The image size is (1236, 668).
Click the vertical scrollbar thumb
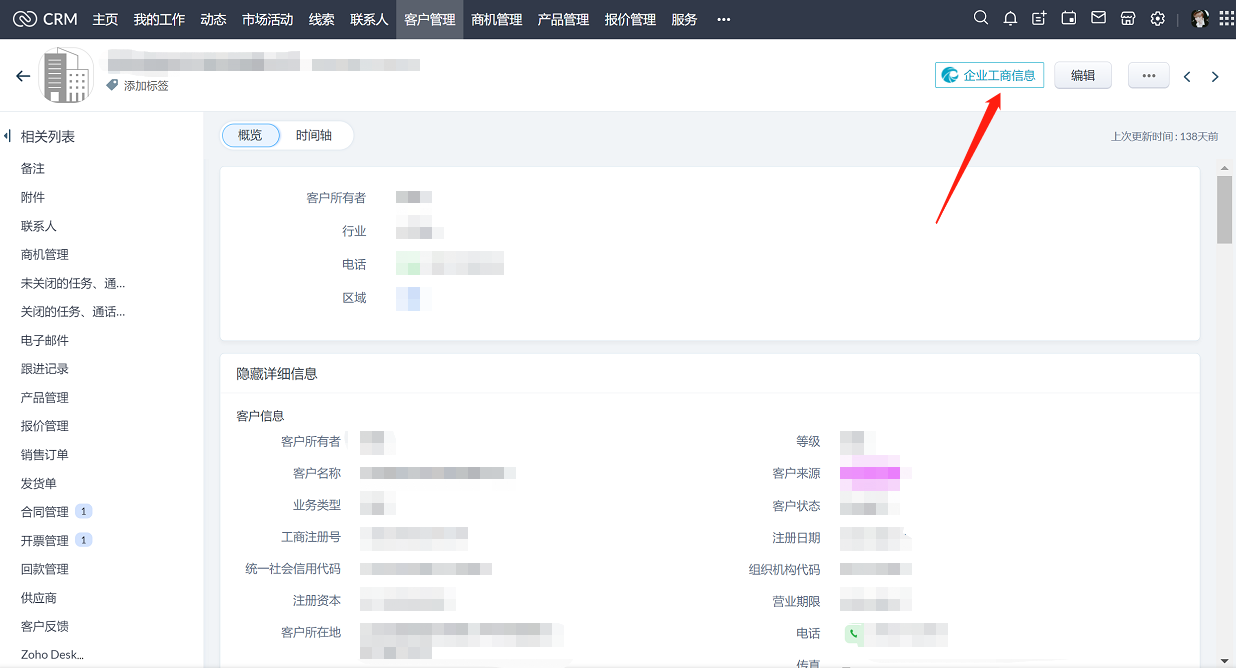pos(1224,209)
